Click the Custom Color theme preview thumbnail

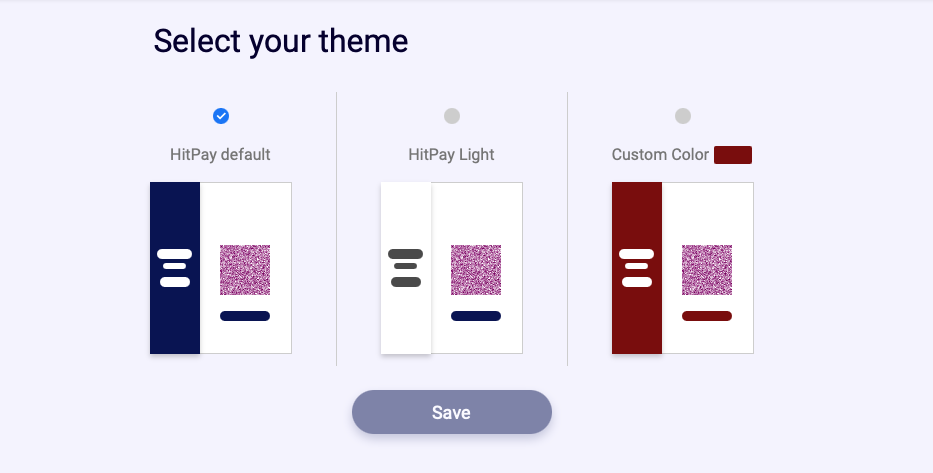click(x=682, y=268)
